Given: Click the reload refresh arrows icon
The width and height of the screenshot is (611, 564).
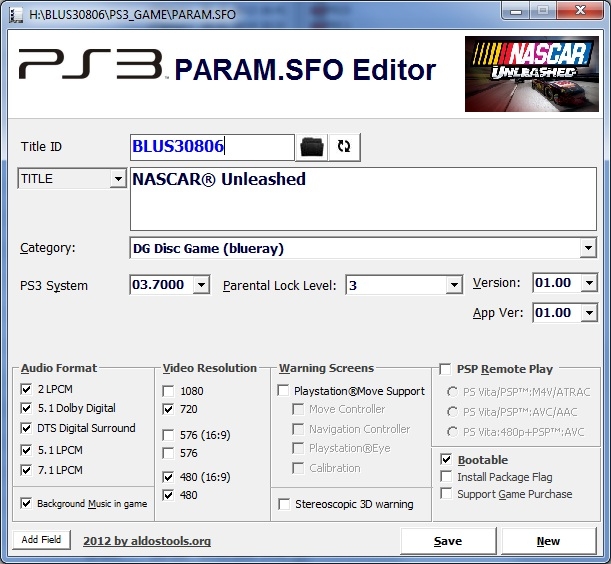Looking at the screenshot, I should (x=344, y=147).
